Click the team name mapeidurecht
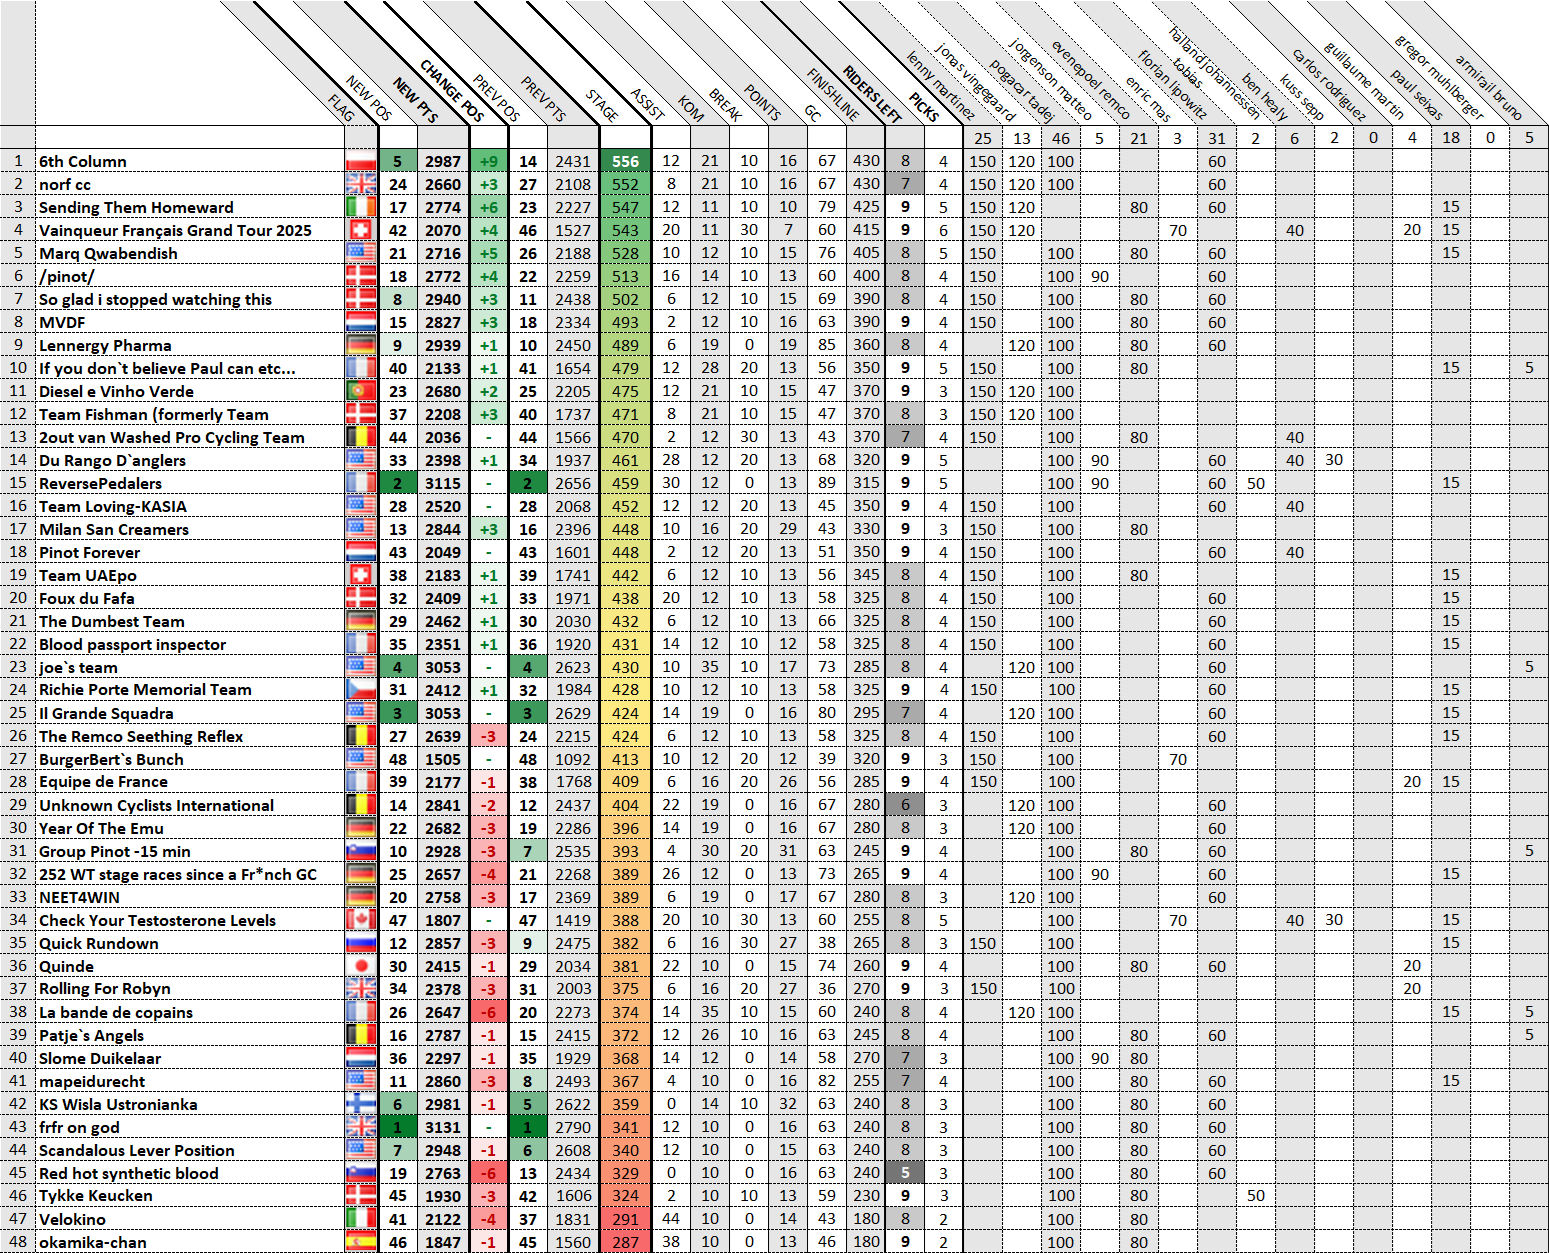Viewport: 1549px width, 1253px height. pyautogui.click(x=92, y=1081)
